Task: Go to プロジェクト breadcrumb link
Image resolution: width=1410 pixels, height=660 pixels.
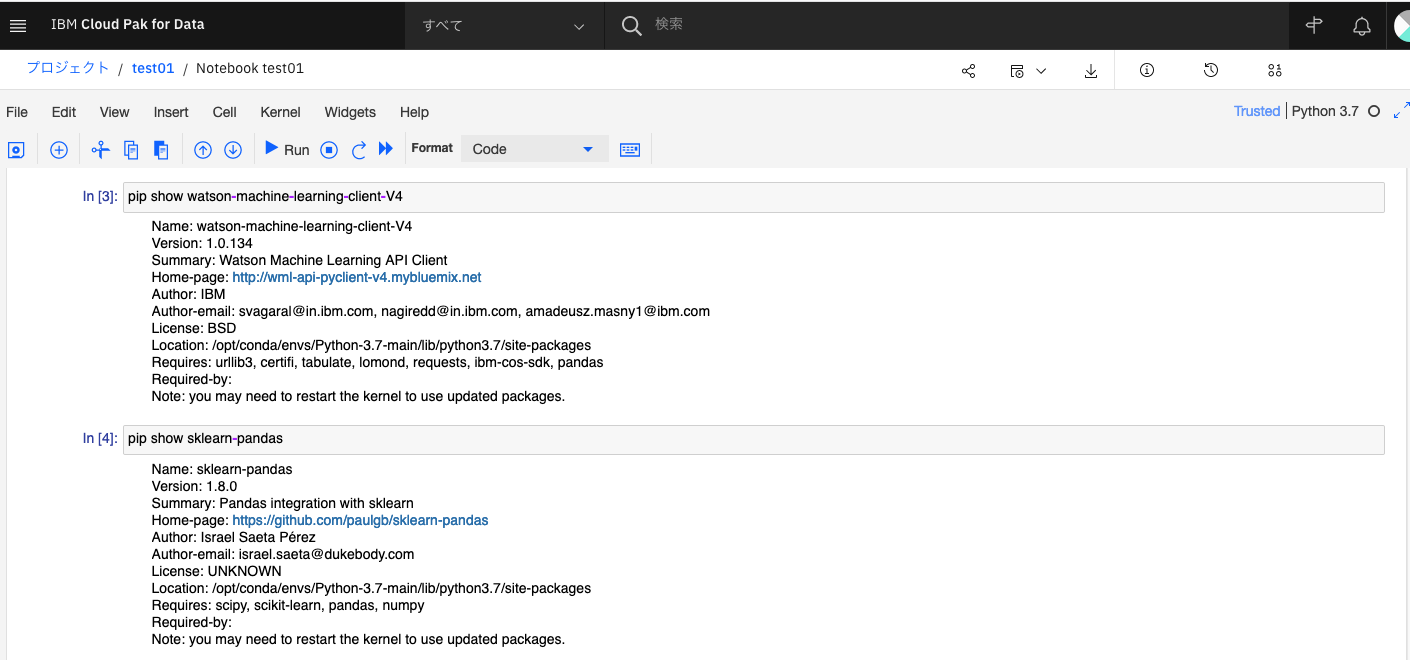Action: [68, 68]
